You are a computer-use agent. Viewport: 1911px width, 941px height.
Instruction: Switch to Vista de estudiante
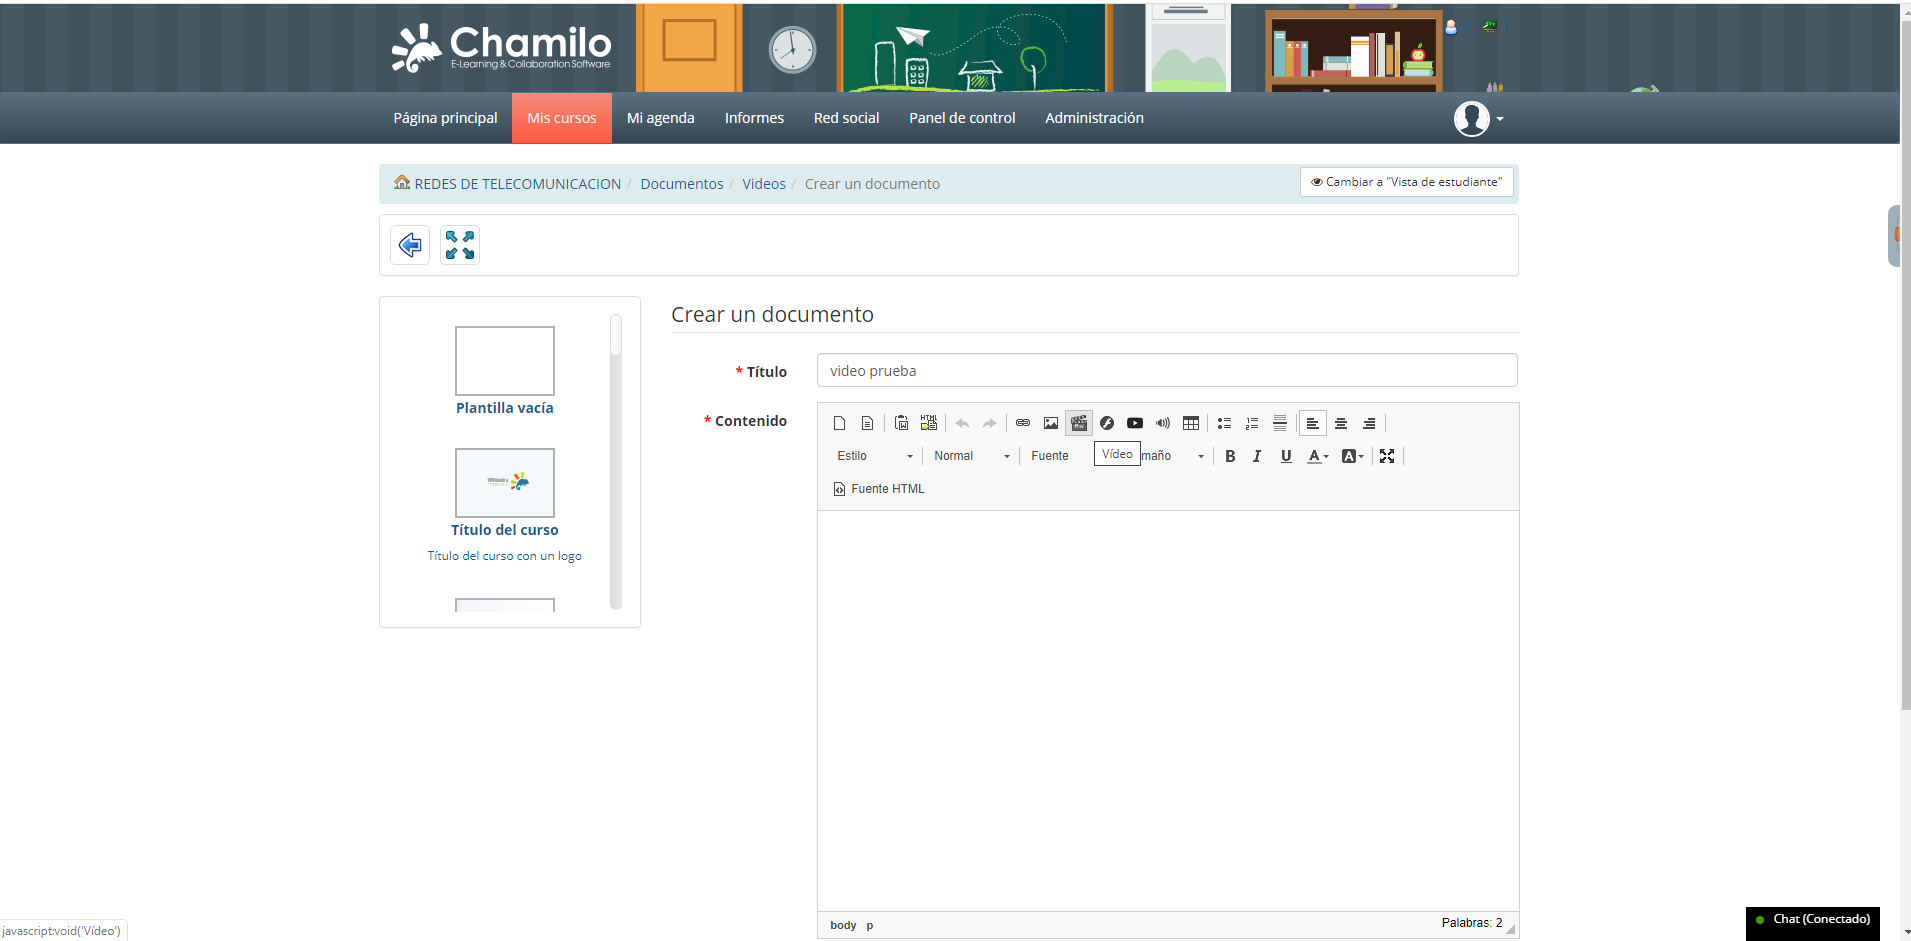[1406, 182]
